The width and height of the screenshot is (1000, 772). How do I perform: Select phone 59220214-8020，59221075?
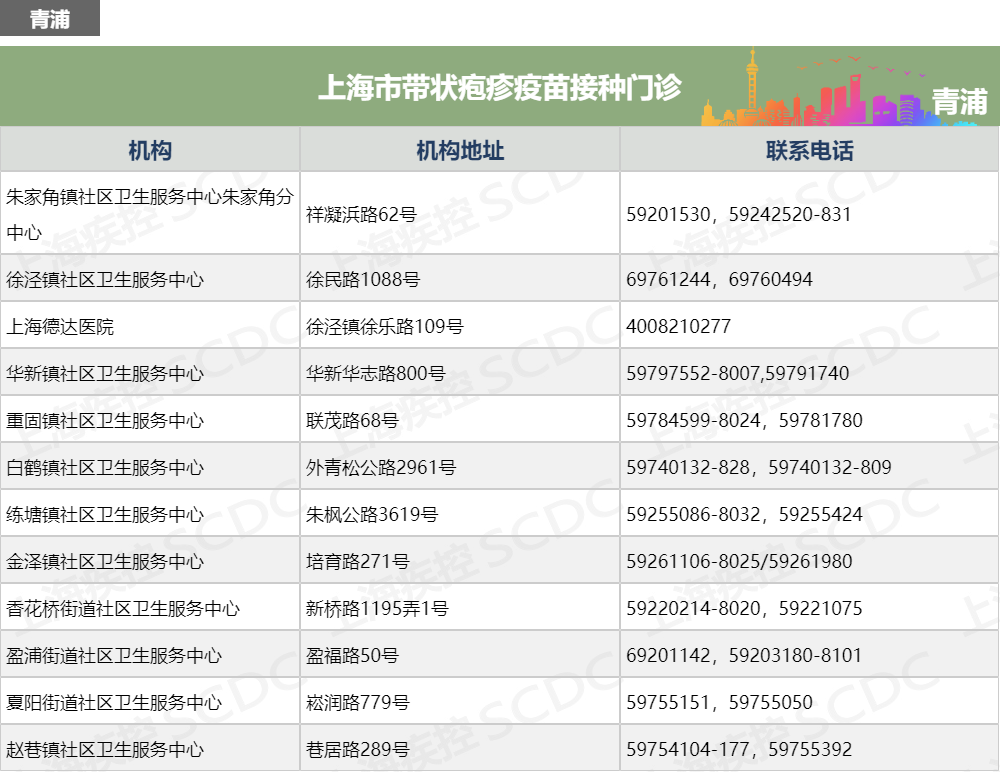(744, 609)
